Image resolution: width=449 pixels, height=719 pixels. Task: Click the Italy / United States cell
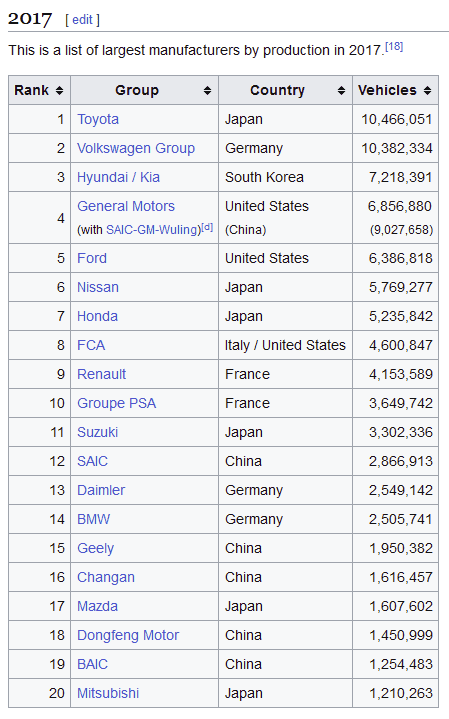(285, 345)
